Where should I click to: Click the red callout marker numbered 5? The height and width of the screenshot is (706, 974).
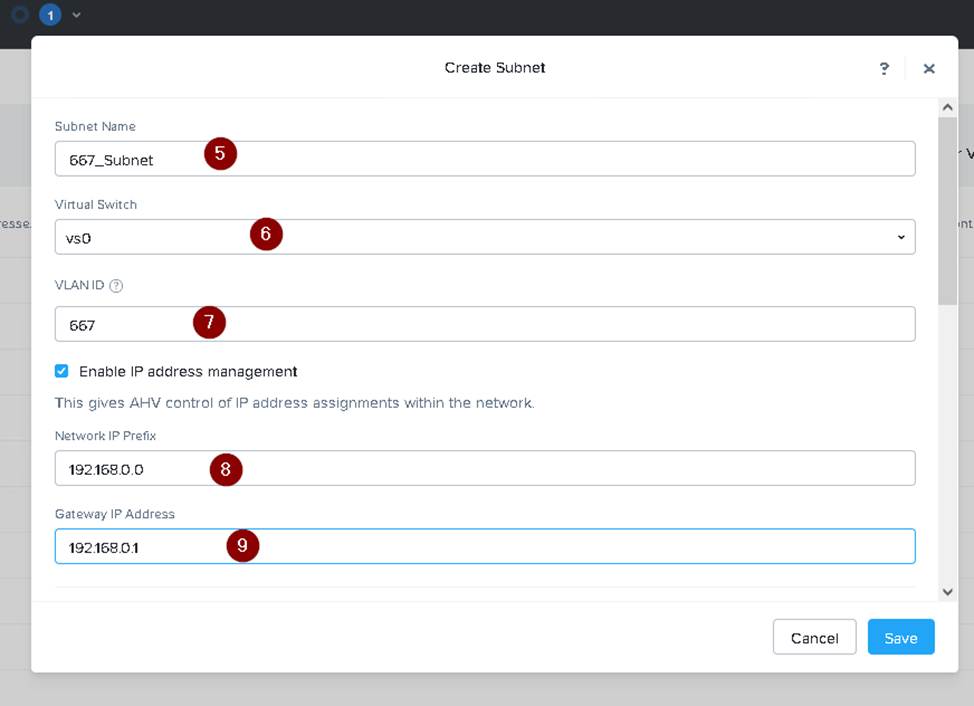[x=220, y=154]
